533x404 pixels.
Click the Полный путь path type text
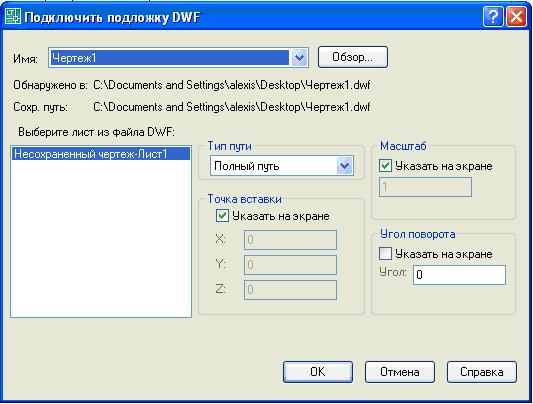[x=246, y=166]
